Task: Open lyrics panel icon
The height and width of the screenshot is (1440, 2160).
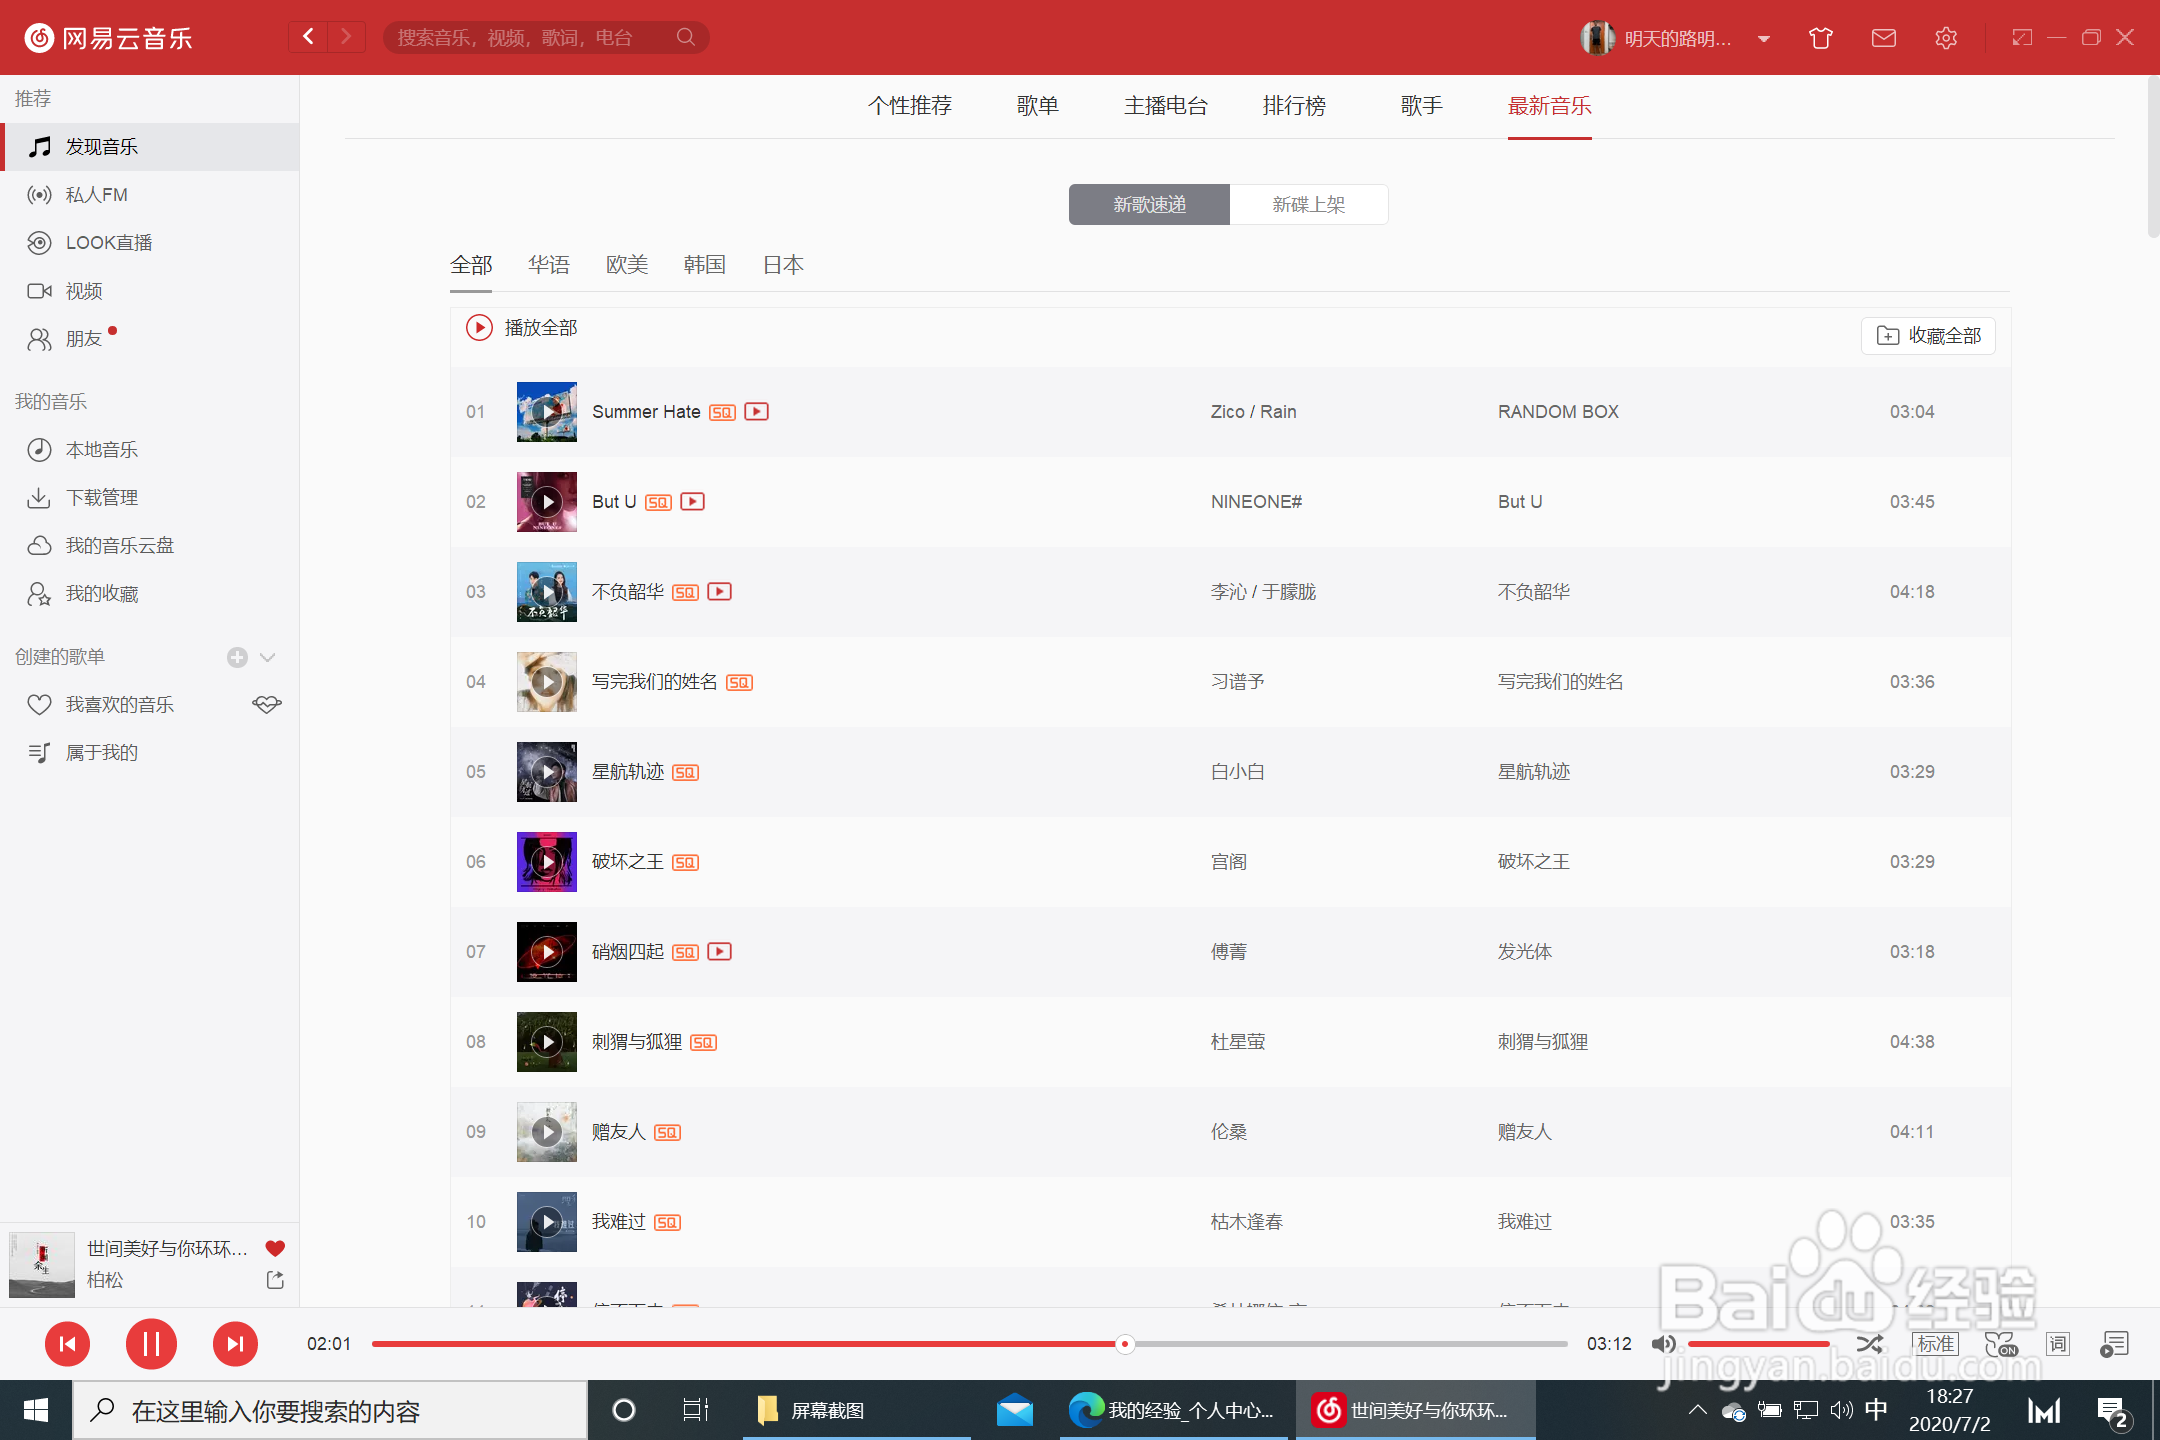Action: (x=2057, y=1344)
